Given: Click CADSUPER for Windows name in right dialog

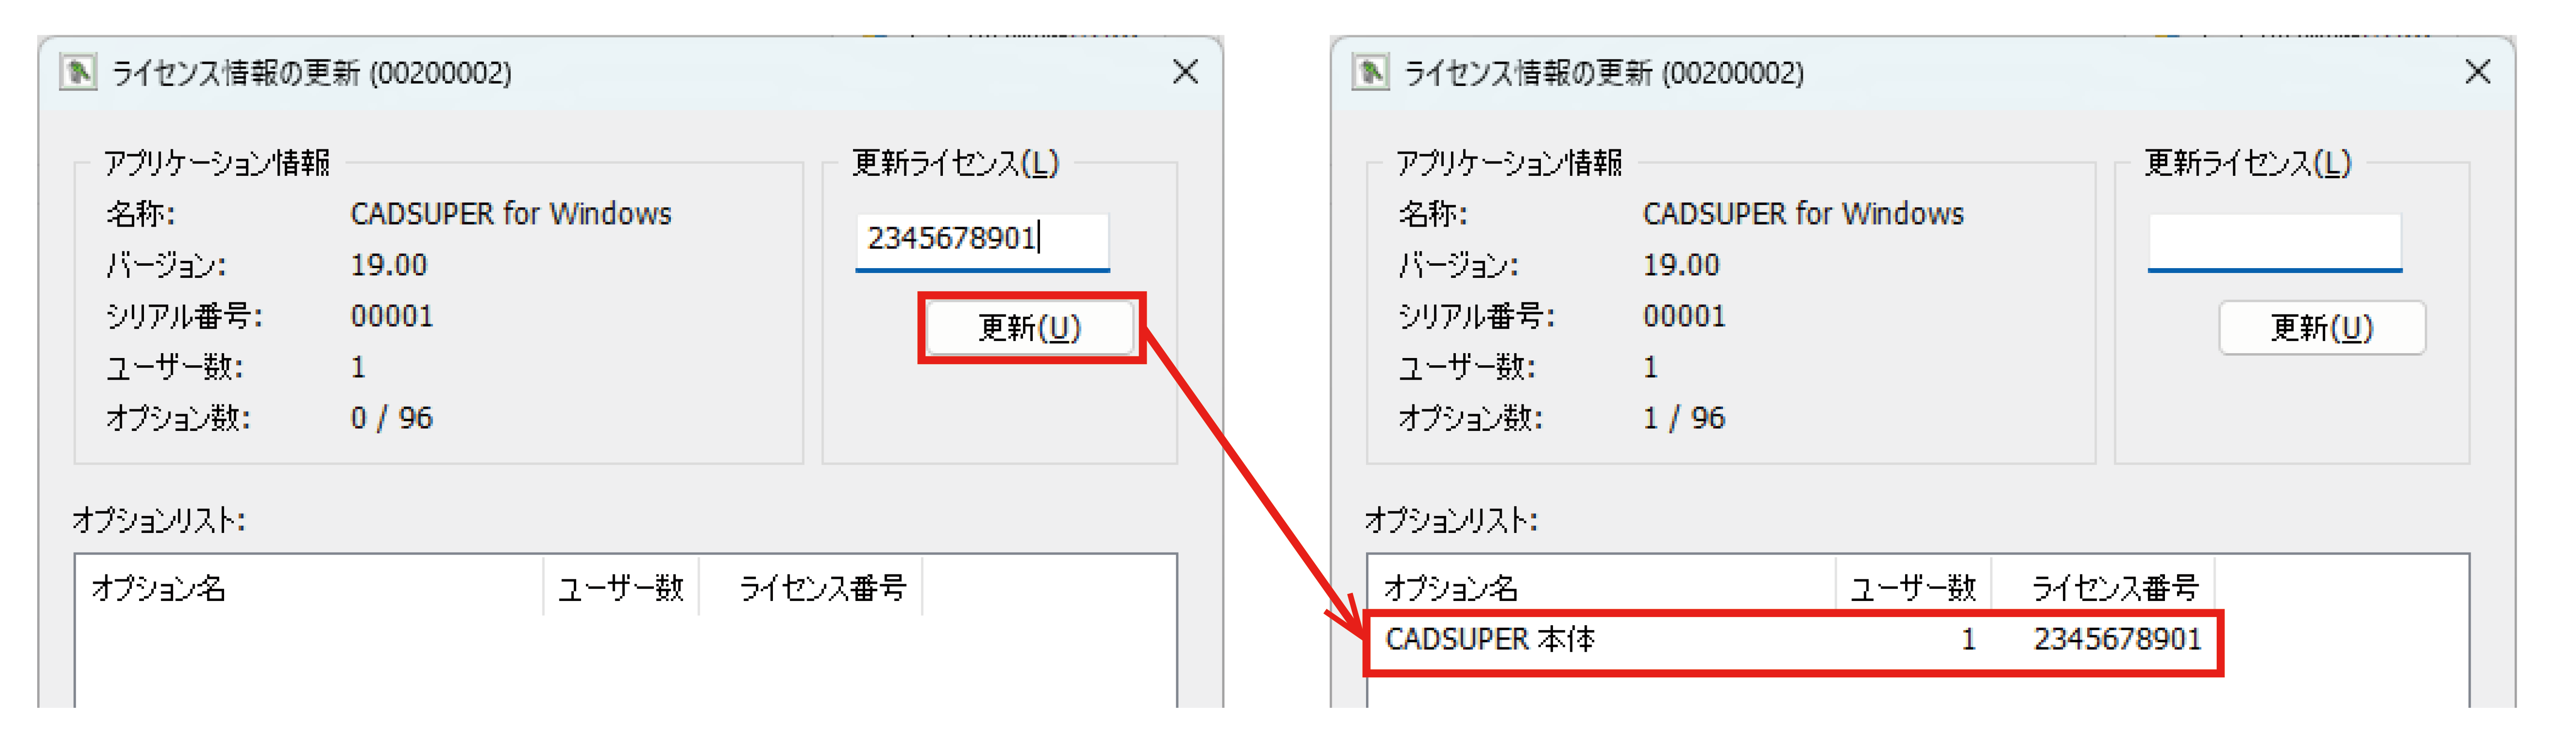Looking at the screenshot, I should coord(1804,214).
